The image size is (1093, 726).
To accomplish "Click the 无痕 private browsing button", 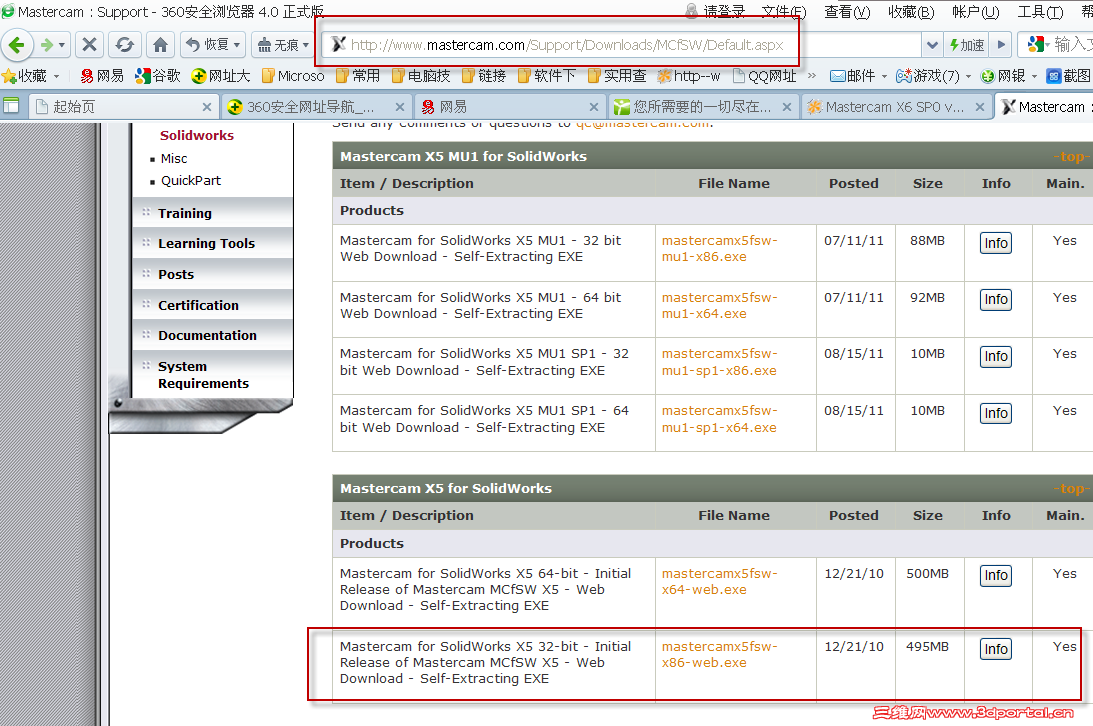I will [x=277, y=45].
